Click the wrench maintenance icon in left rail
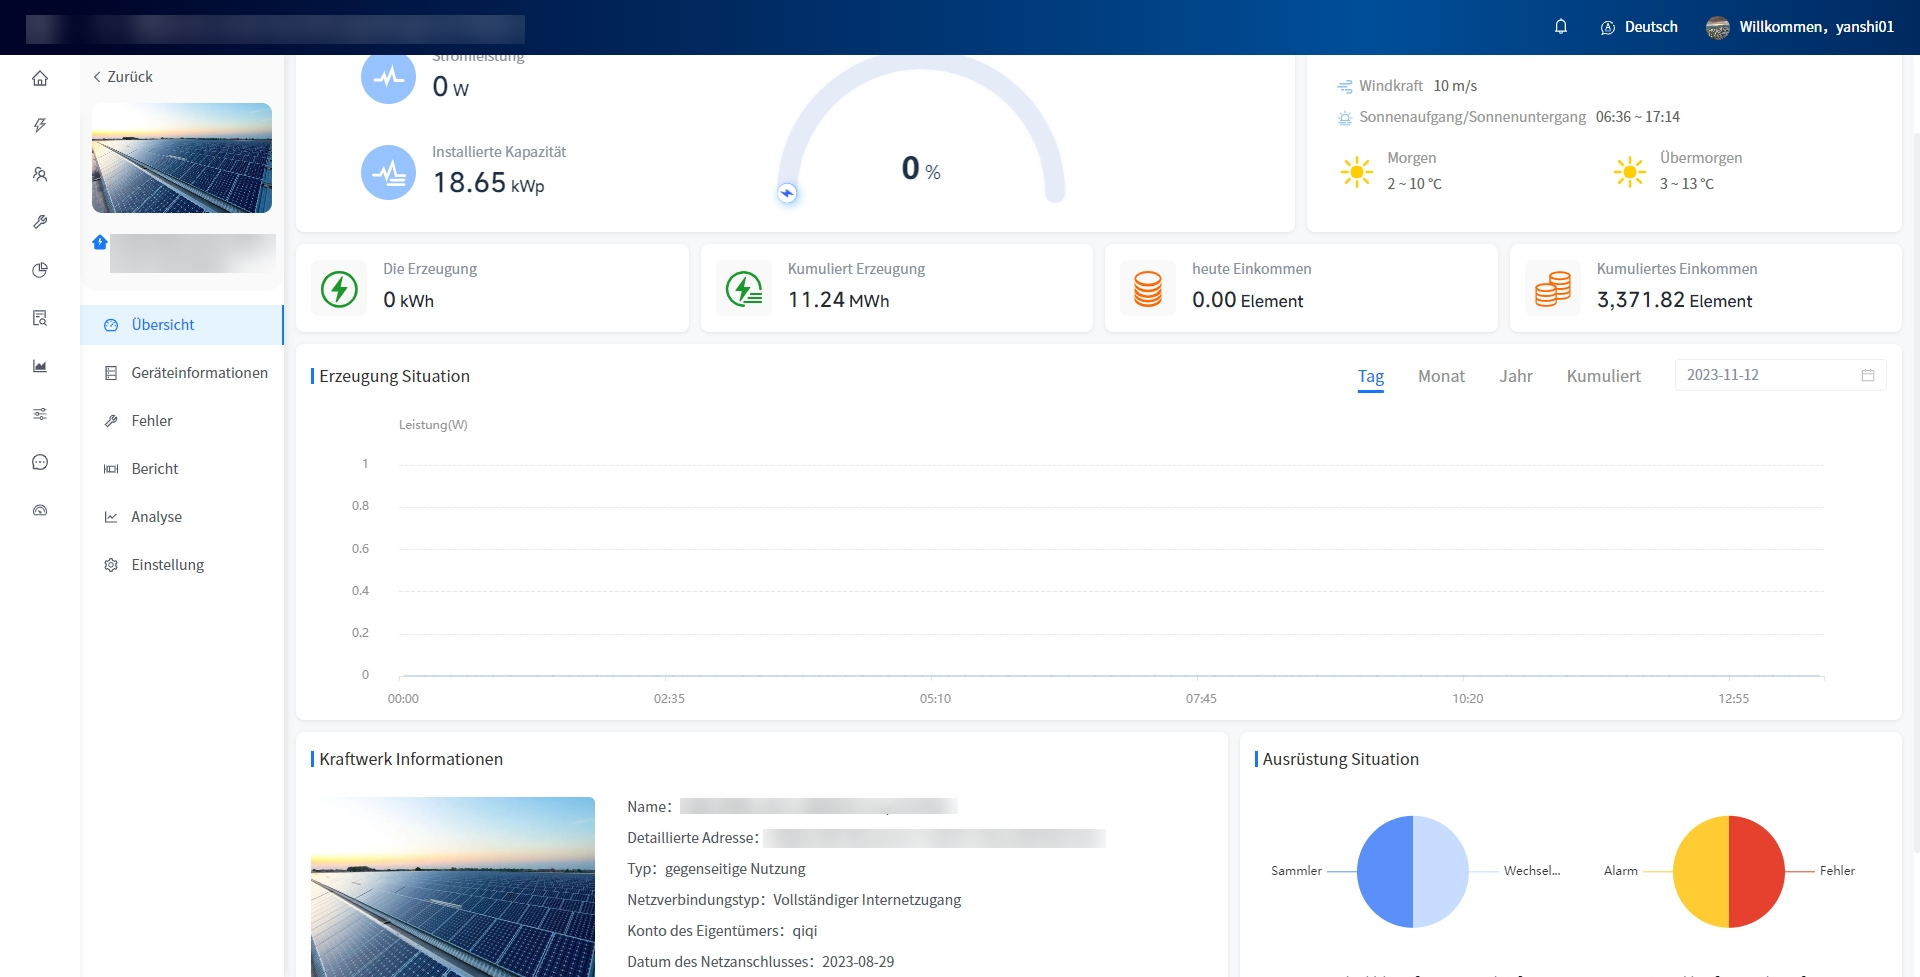This screenshot has width=1920, height=977. tap(40, 222)
